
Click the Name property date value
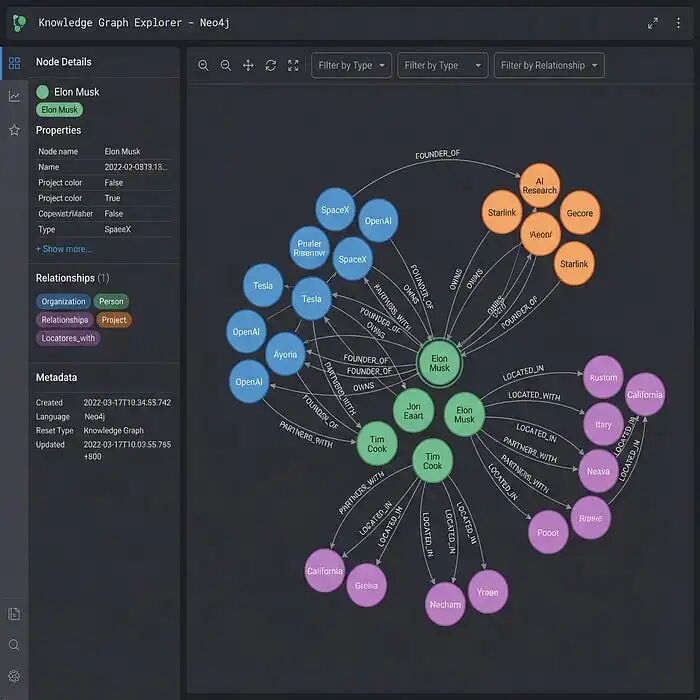136,167
